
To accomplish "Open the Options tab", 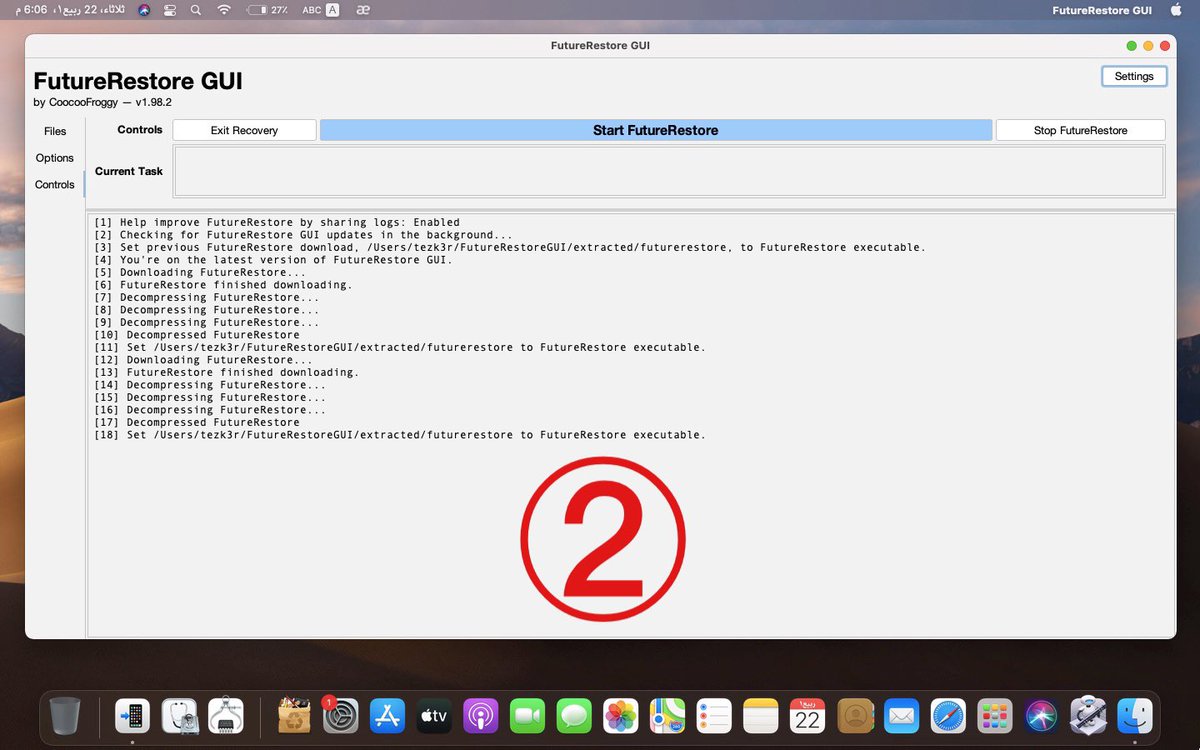I will tap(55, 158).
